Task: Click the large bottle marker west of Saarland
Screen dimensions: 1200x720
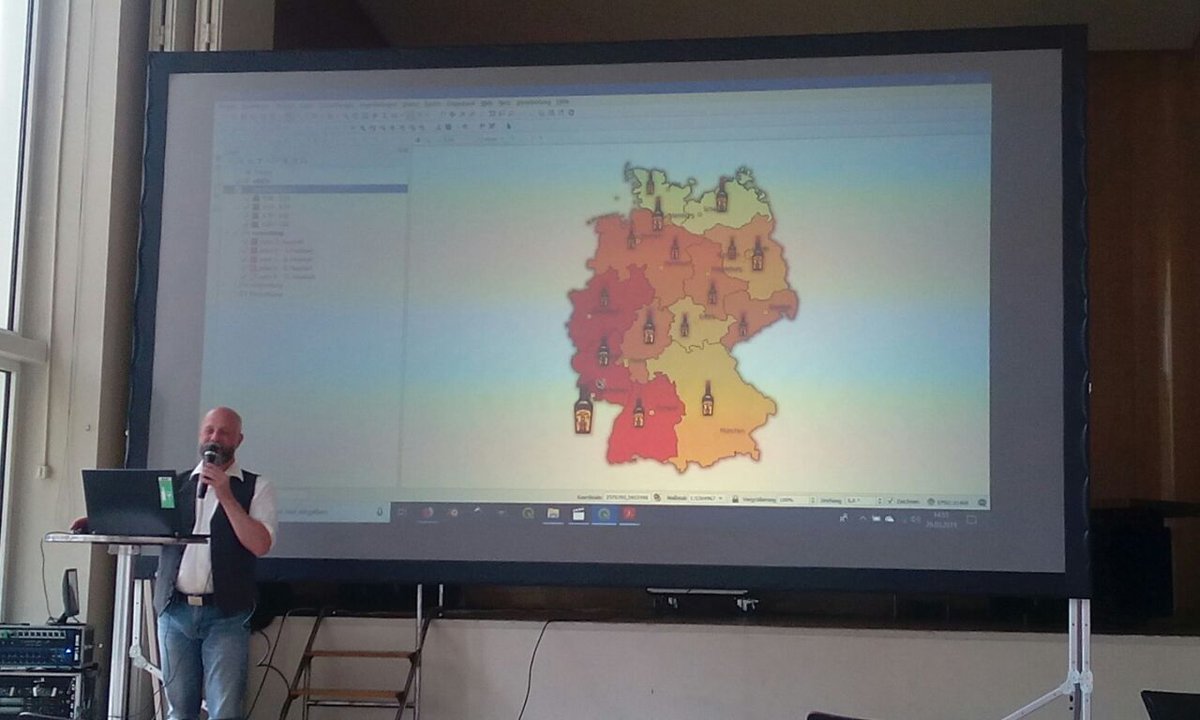Action: click(x=583, y=410)
